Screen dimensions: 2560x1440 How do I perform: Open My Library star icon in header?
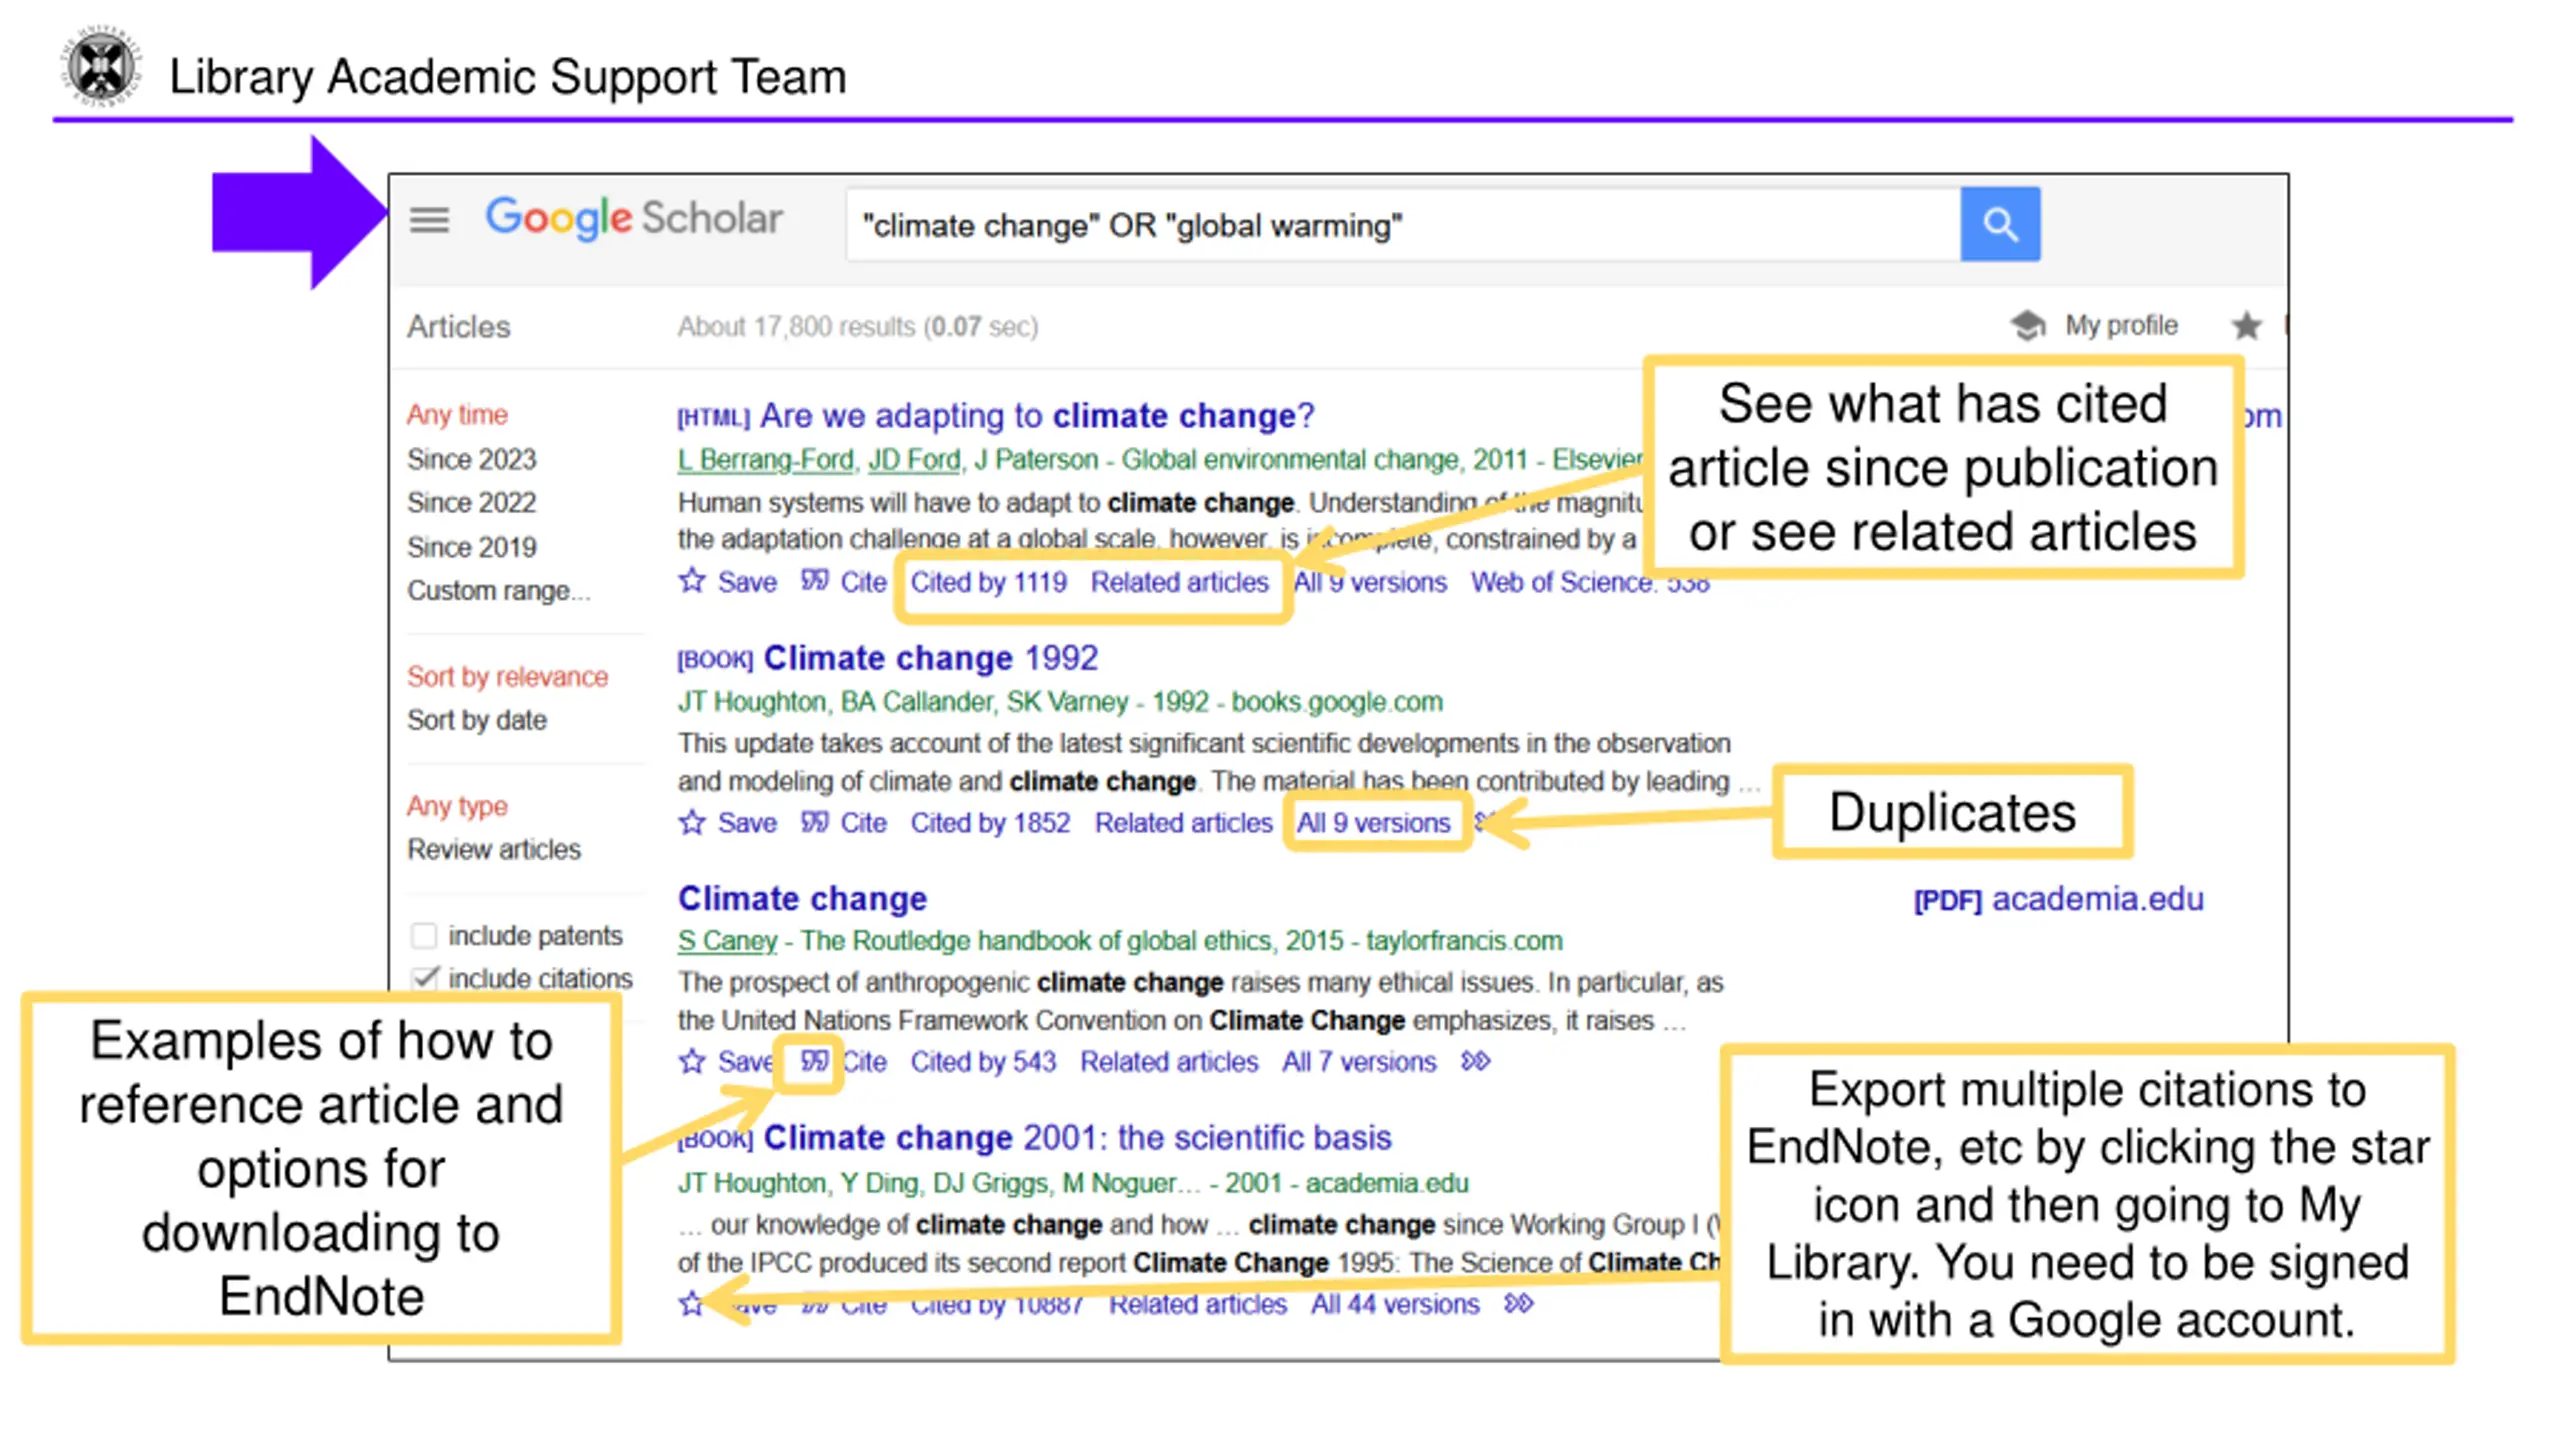click(x=2246, y=325)
